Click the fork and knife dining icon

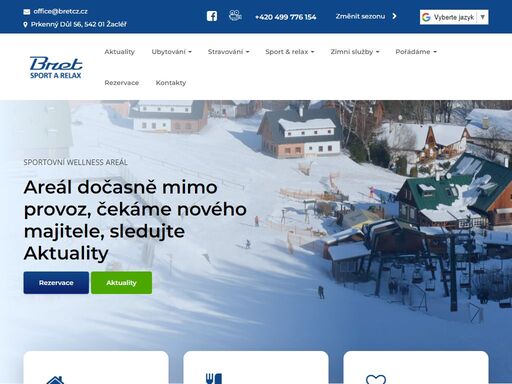214,379
